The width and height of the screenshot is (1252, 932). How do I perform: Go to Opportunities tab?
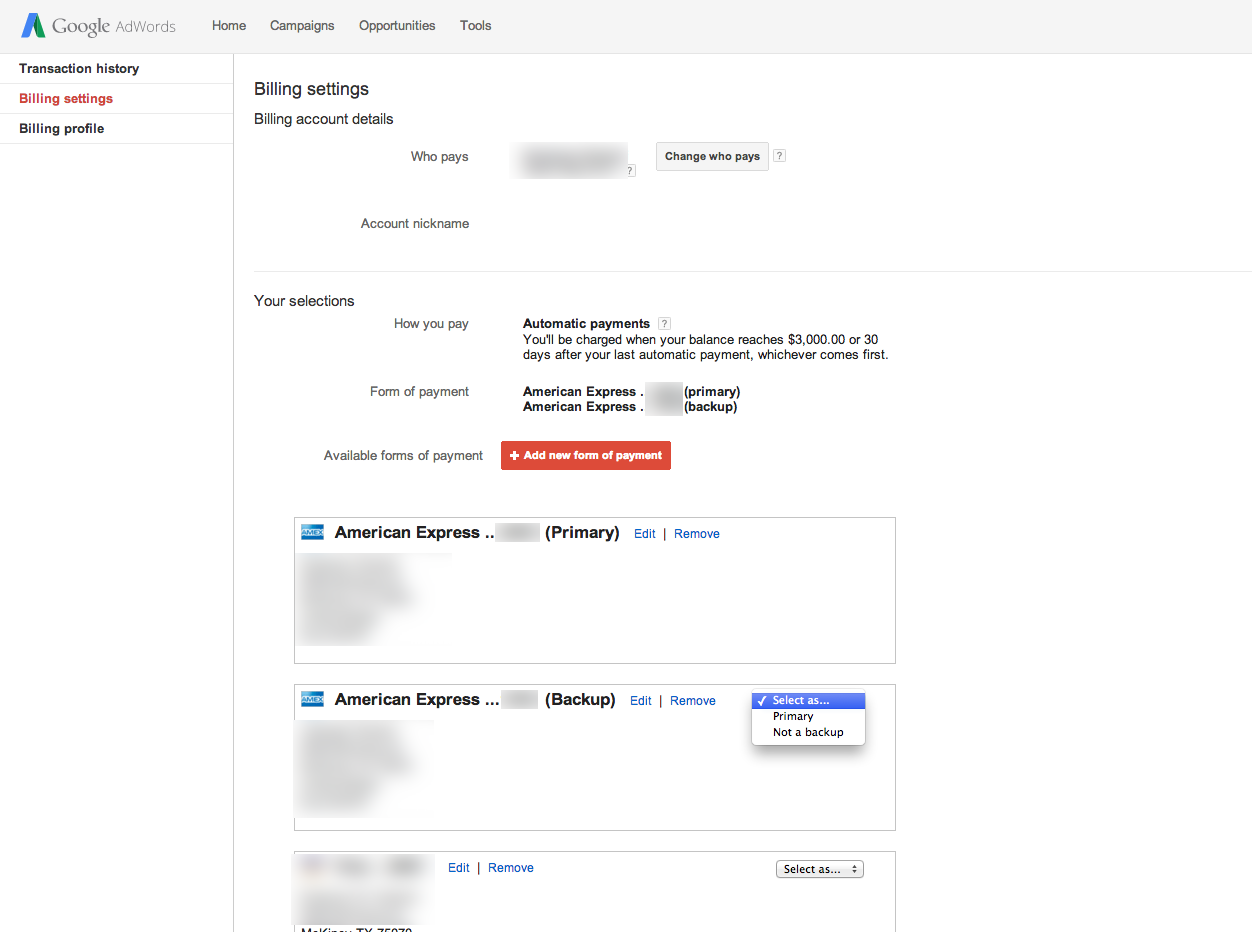point(397,26)
